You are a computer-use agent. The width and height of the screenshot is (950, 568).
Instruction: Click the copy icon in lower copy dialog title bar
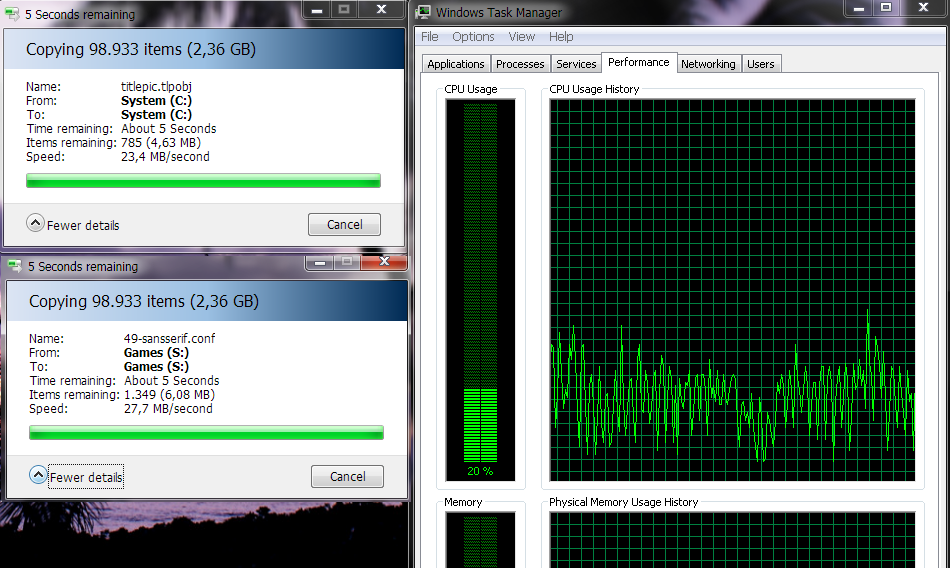tap(15, 266)
